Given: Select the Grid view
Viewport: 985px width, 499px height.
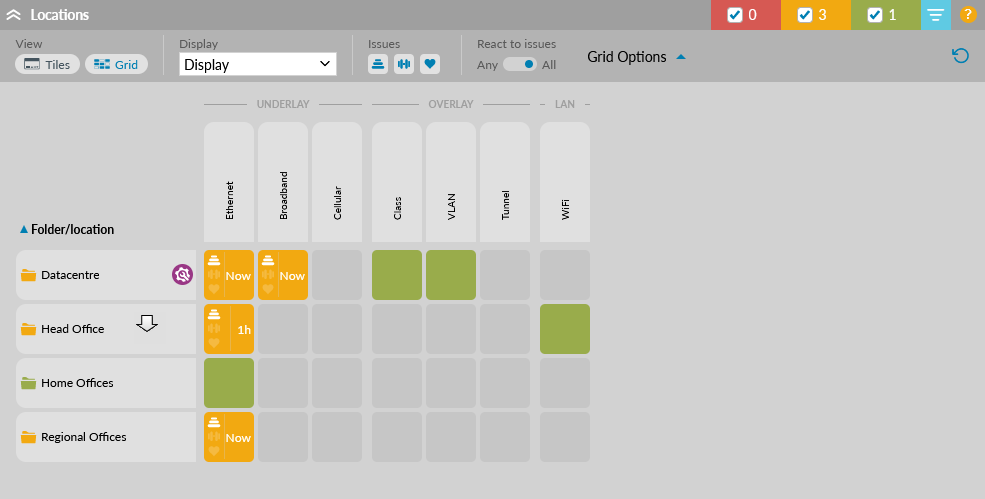Looking at the screenshot, I should click(x=116, y=64).
